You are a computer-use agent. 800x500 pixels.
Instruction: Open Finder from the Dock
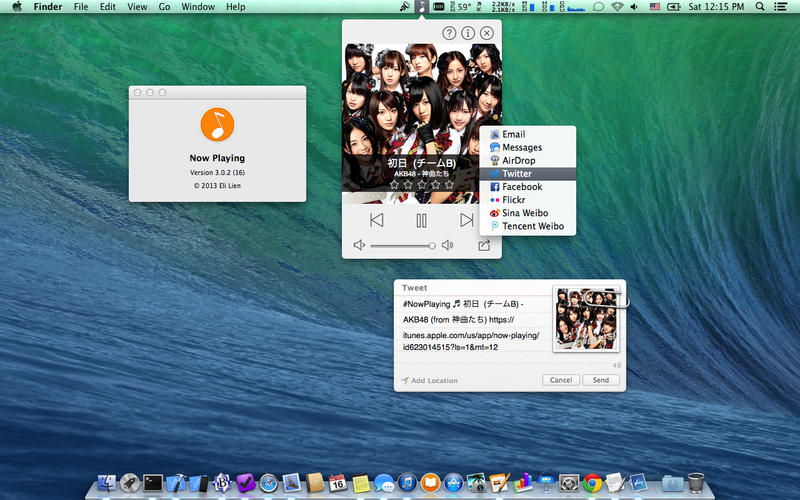click(107, 482)
